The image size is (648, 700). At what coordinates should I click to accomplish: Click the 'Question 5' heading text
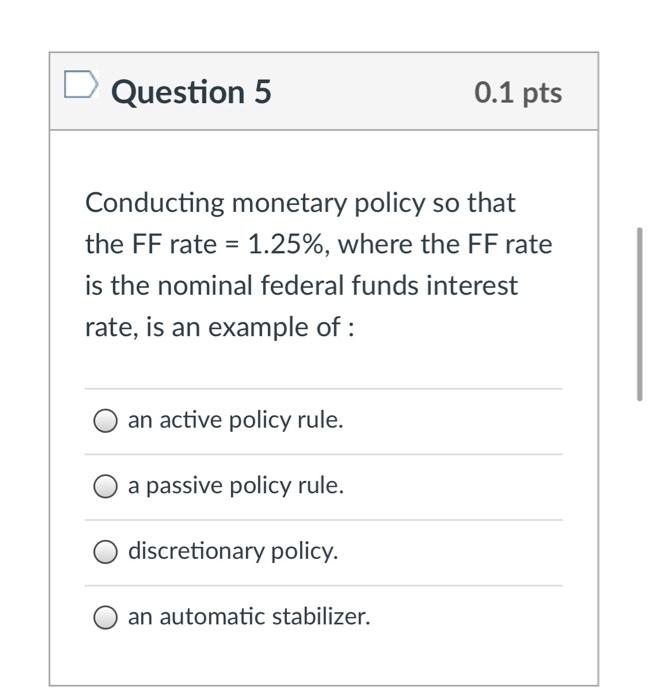tap(191, 92)
